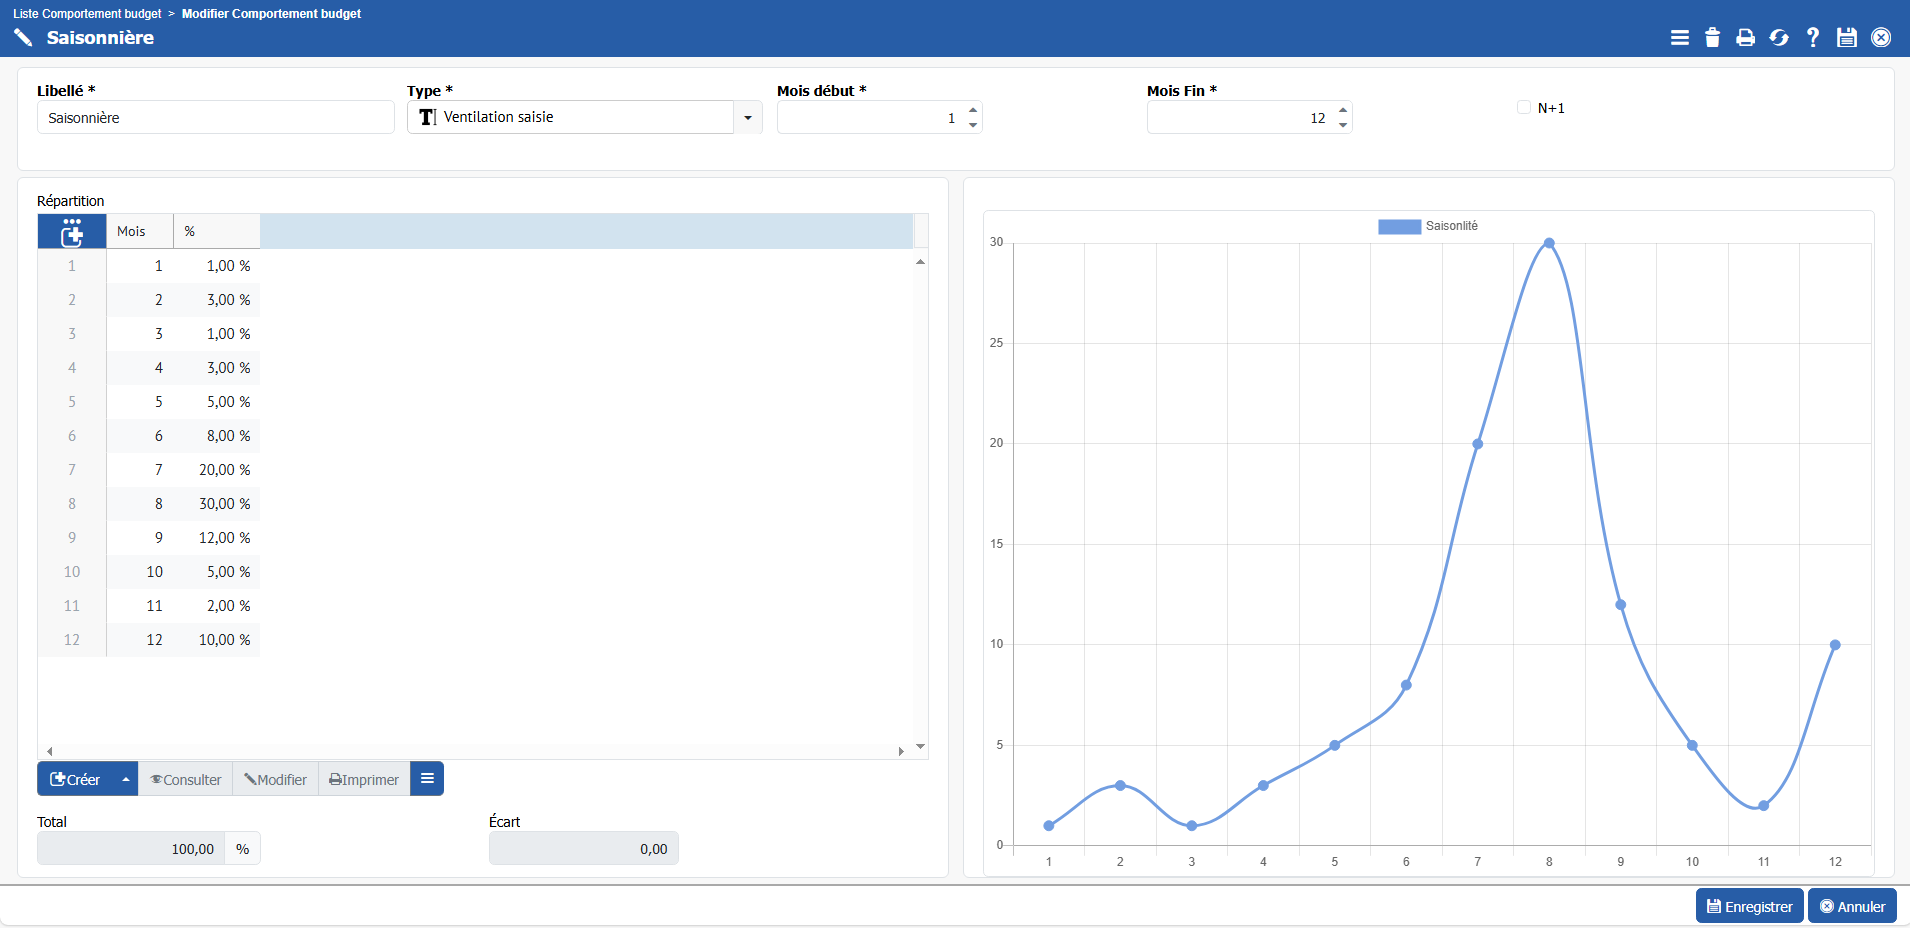Toggle the Saisonlité legend series
Viewport: 1910px width, 928px height.
click(x=1399, y=227)
